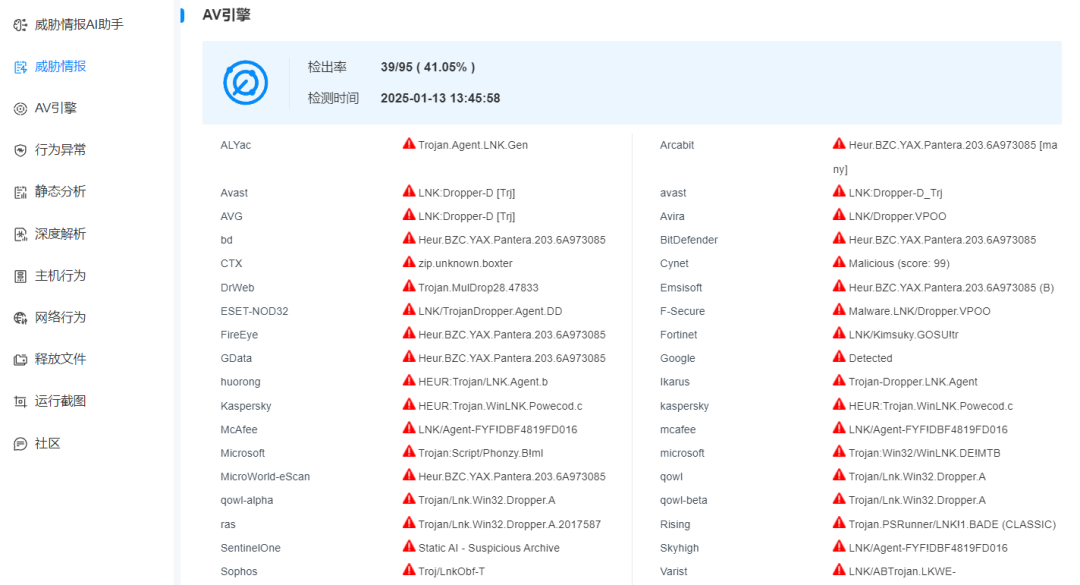Click ESET-NOD32 result LNK/TrojanDropper.Agent.DD
Viewport: 1080px width, 585px height.
point(490,311)
